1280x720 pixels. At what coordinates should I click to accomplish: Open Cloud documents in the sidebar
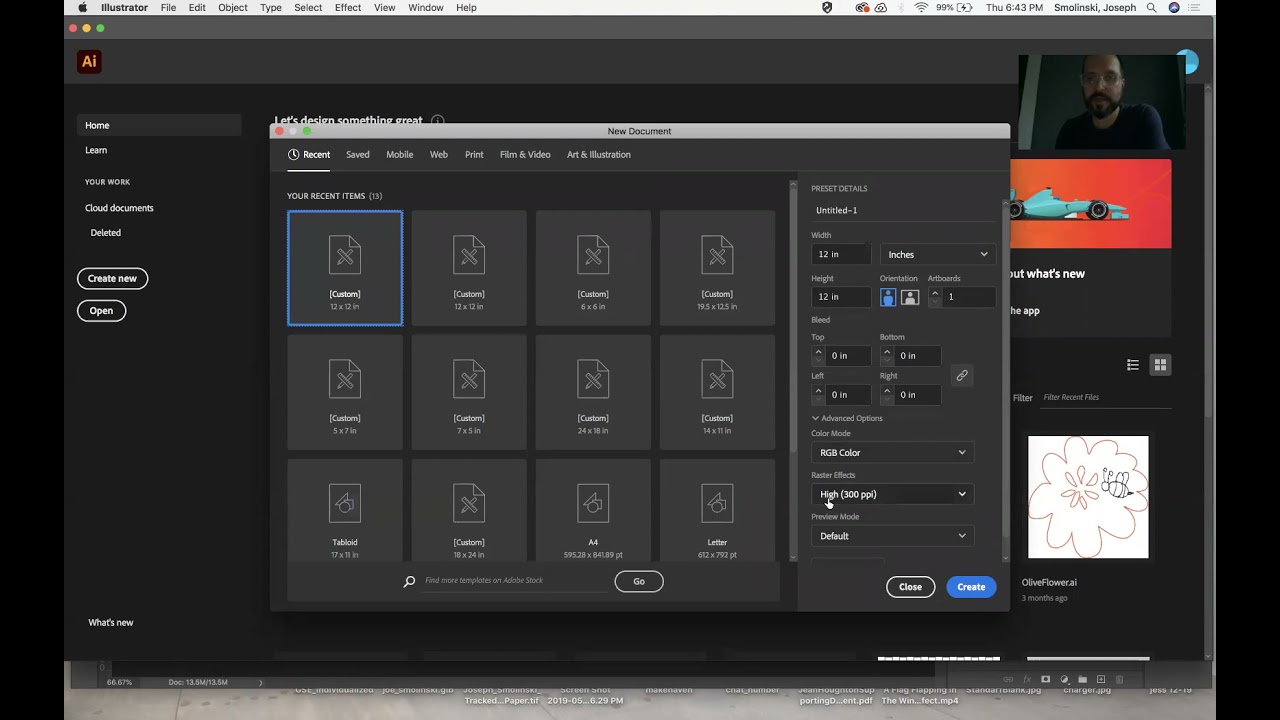119,208
